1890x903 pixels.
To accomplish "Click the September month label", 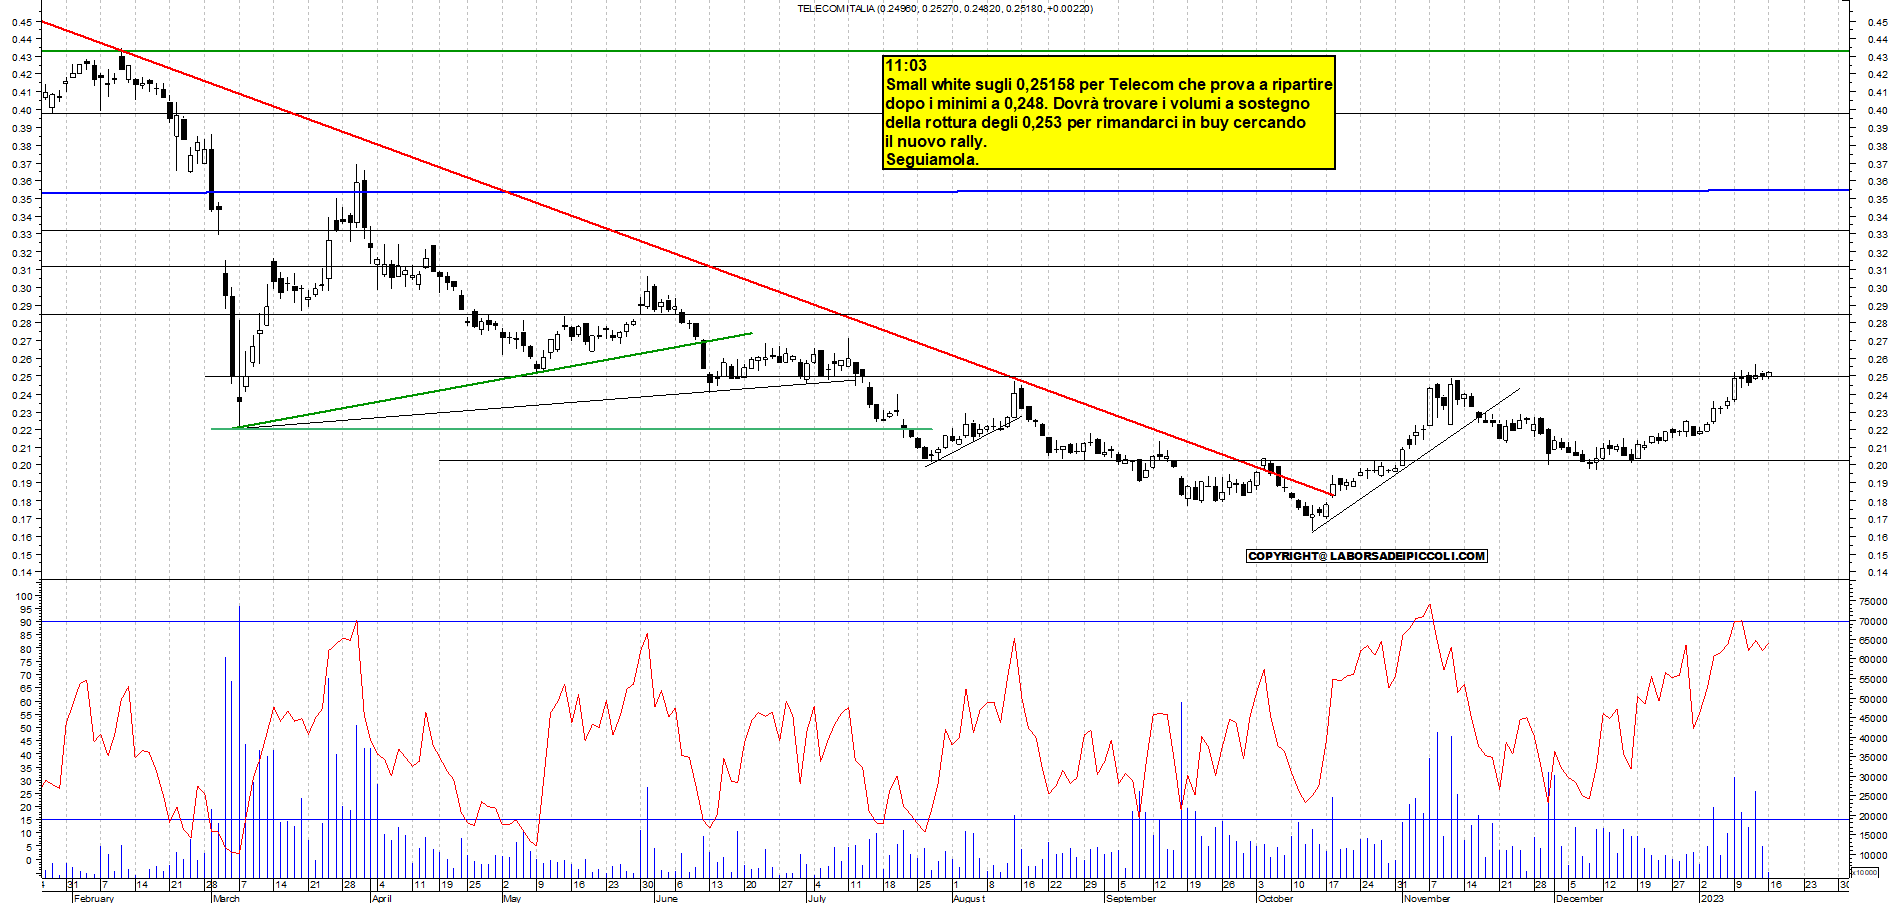I will (x=1131, y=898).
